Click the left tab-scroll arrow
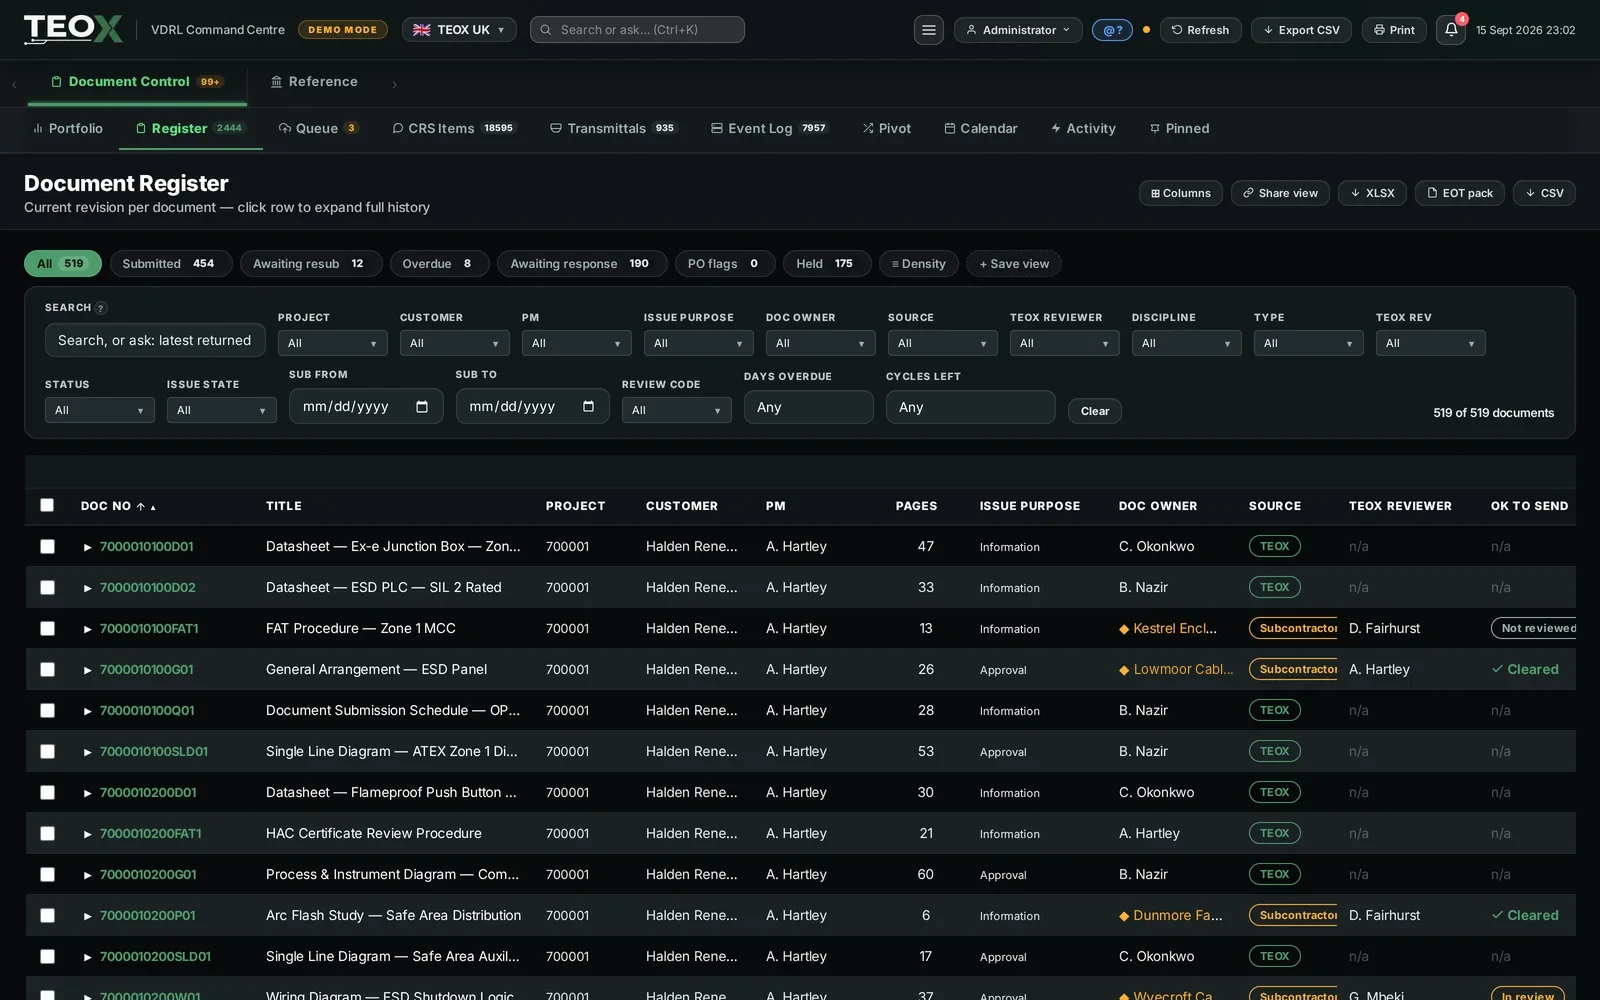The height and width of the screenshot is (1000, 1600). (14, 84)
